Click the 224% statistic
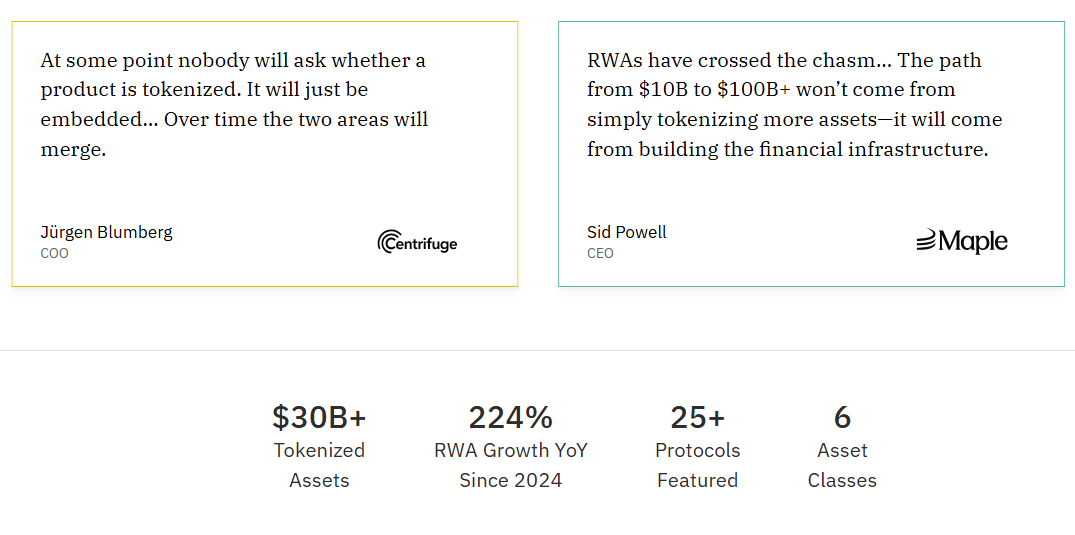1075x535 pixels. point(510,417)
